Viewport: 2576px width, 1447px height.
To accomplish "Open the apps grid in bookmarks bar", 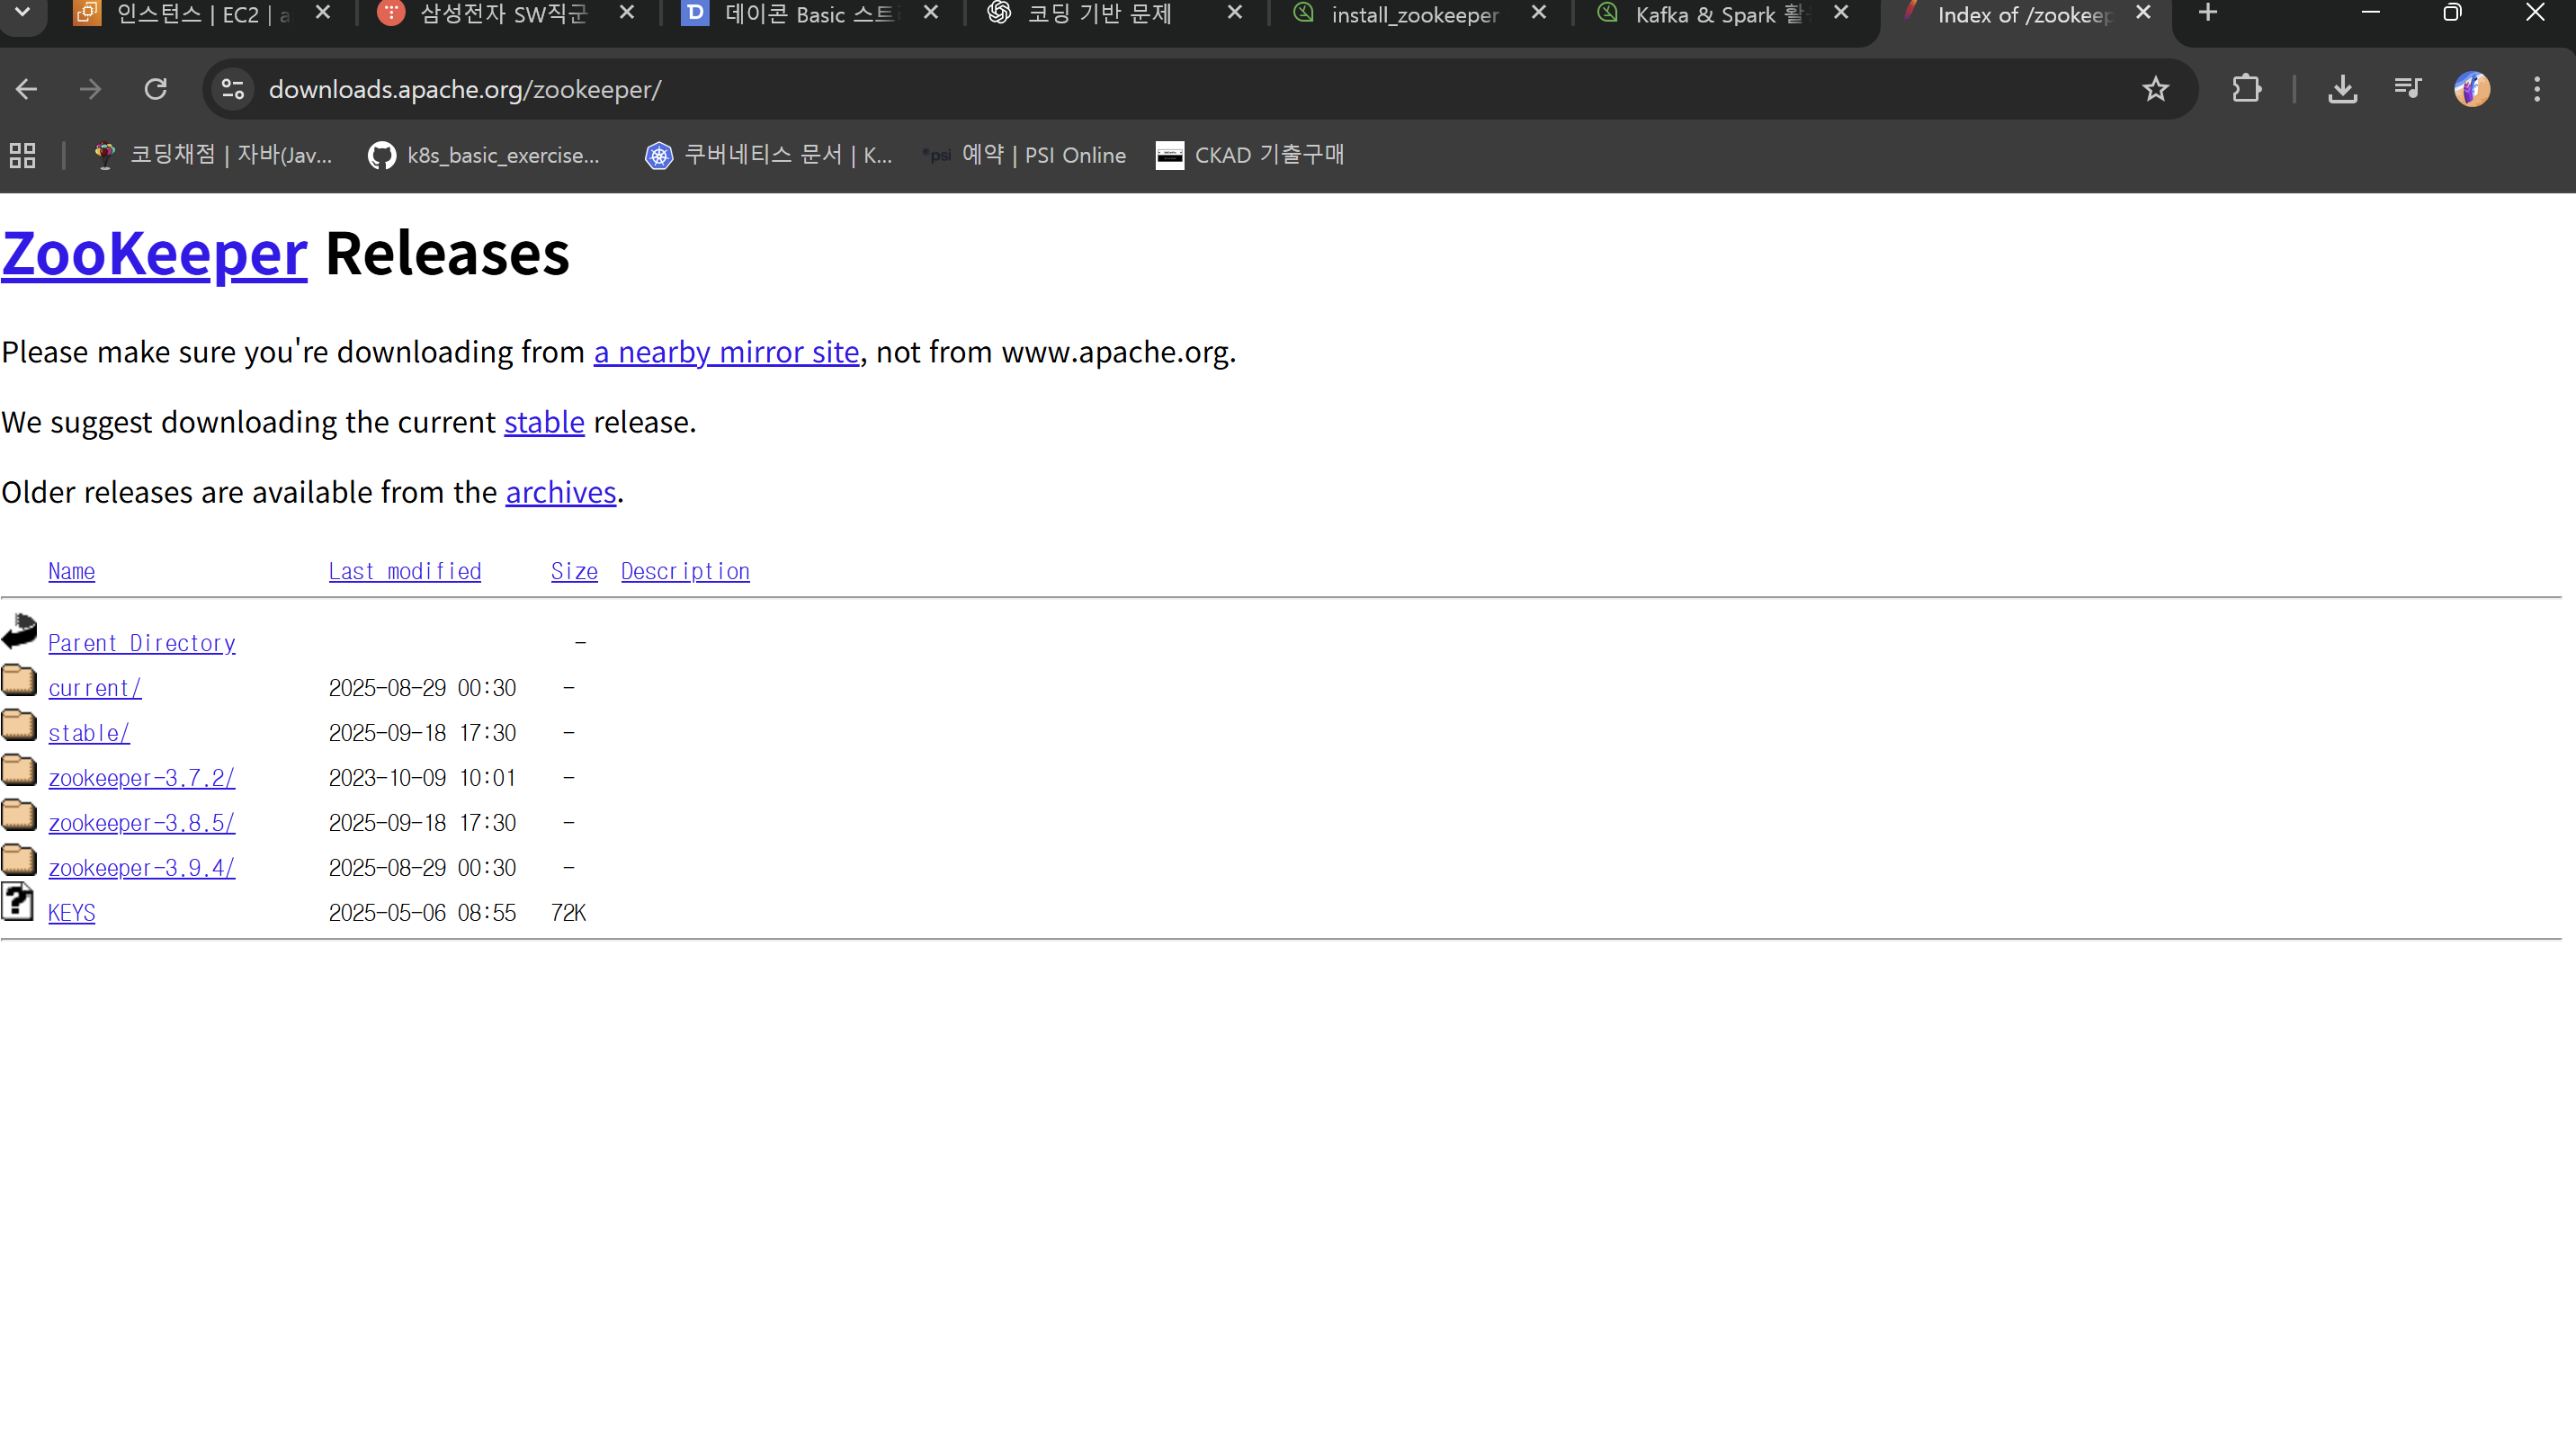I will pyautogui.click(x=22, y=155).
